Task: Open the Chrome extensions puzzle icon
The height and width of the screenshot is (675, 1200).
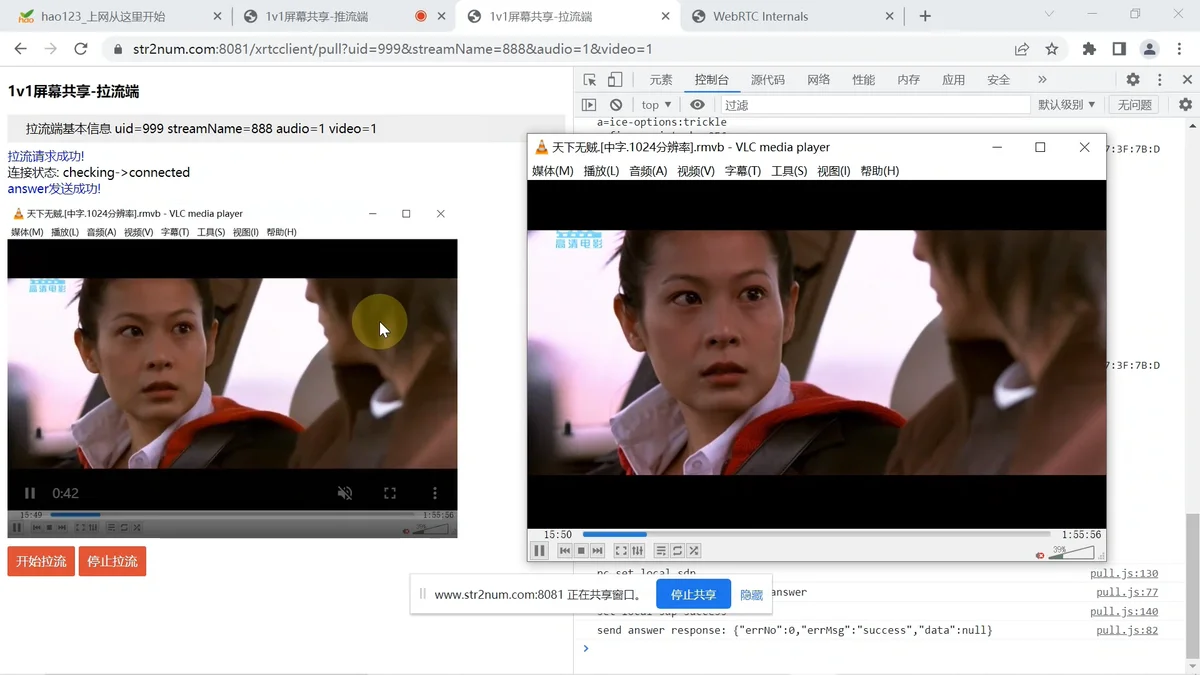Action: tap(1089, 49)
